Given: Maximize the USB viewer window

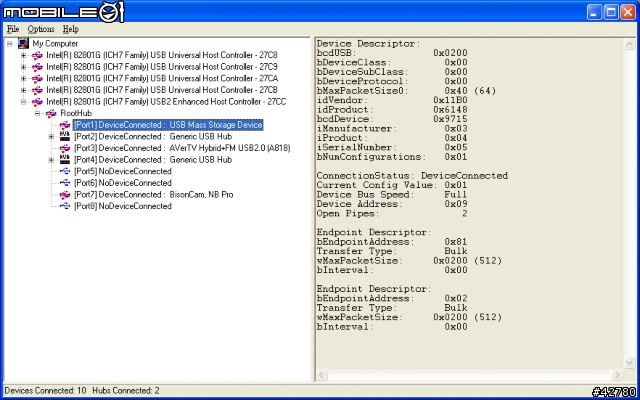Looking at the screenshot, I should pos(611,12).
